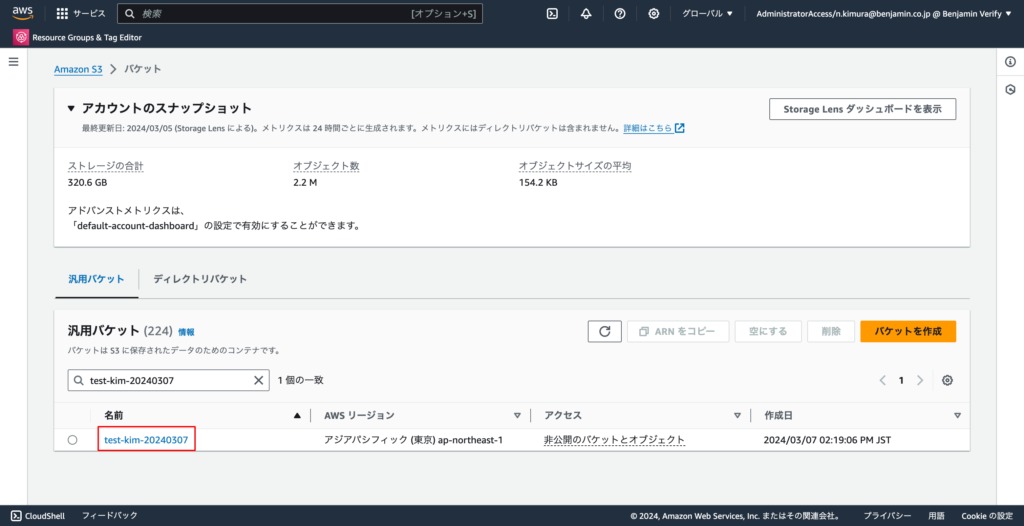Open CloudShell in the footer
This screenshot has height=526, width=1024.
click(38, 516)
